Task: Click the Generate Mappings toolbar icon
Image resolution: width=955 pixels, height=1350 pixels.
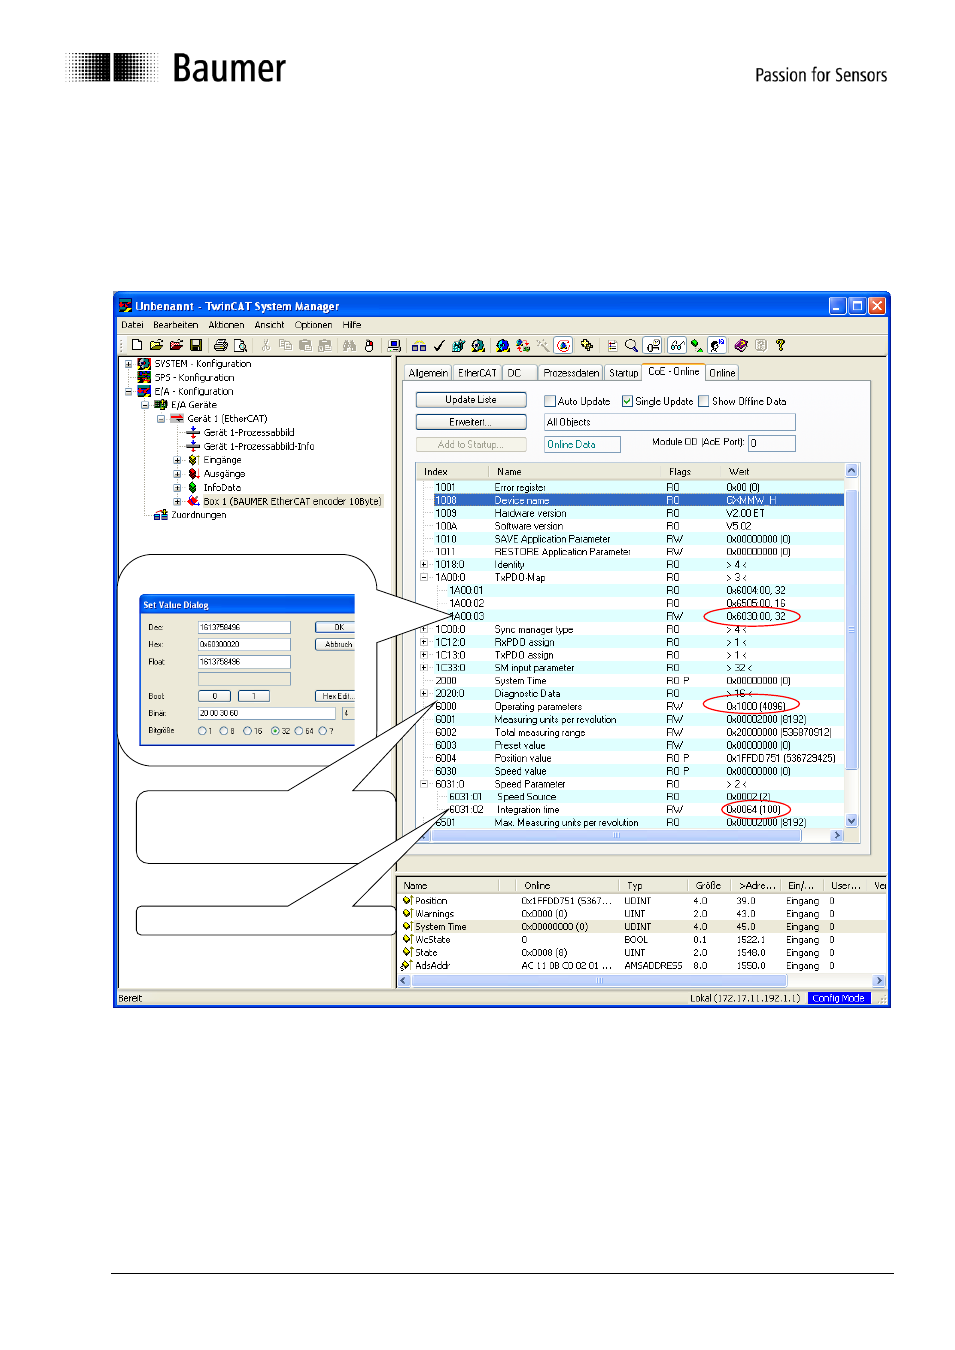Action: 418,345
